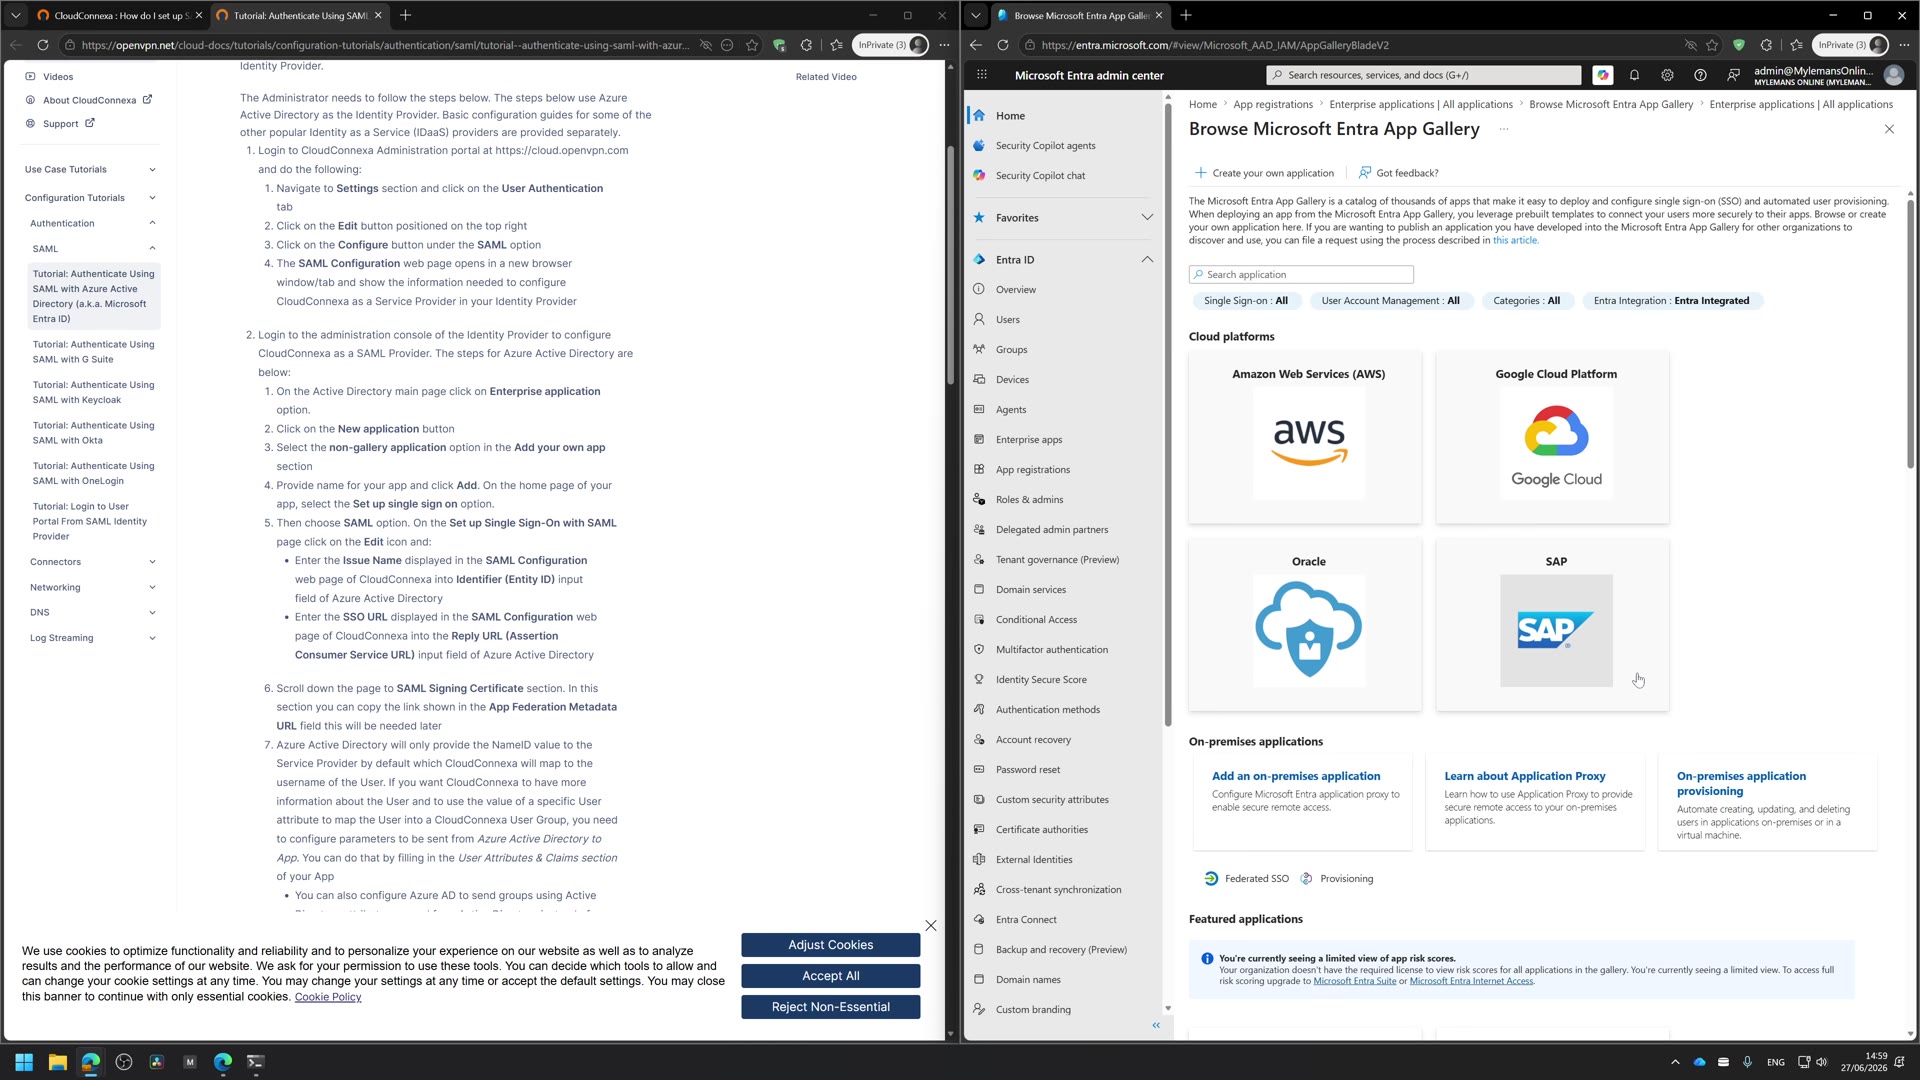Expand Connectors in docs sidebar
Screen dimensions: 1920x1080
(152, 562)
